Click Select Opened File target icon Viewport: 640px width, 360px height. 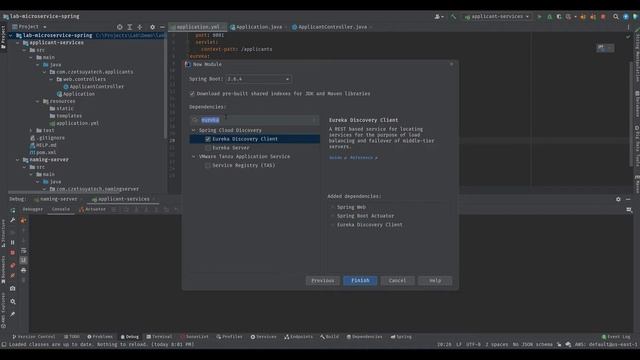[x=120, y=27]
